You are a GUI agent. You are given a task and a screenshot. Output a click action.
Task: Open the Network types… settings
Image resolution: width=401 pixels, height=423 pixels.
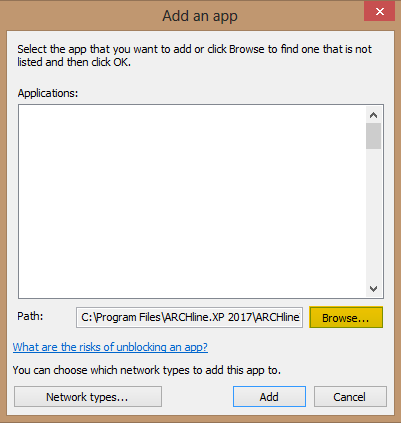coord(88,397)
